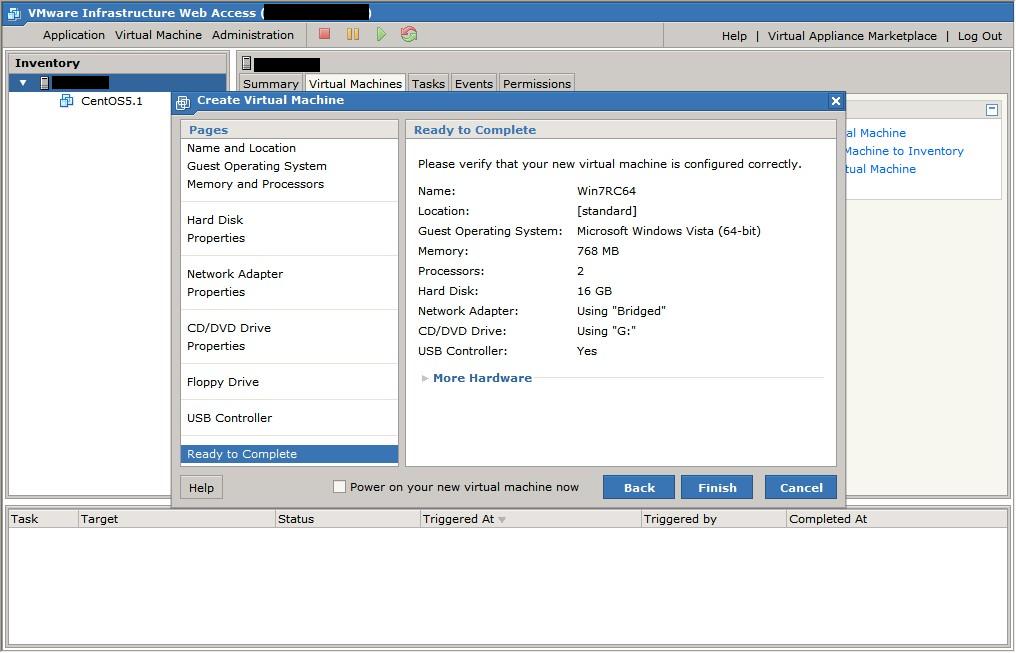Click the host icon above the tabs

[246, 63]
